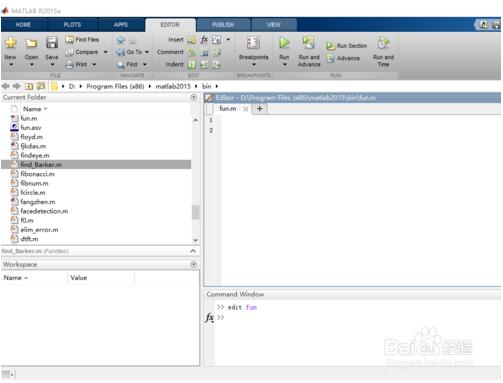This screenshot has width=503, height=383.
Task: Open Find Files tool
Action: pyautogui.click(x=82, y=39)
